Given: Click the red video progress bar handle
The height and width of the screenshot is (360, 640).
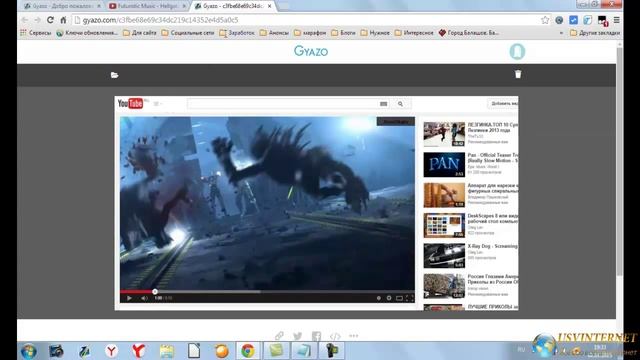Looking at the screenshot, I should (155, 291).
